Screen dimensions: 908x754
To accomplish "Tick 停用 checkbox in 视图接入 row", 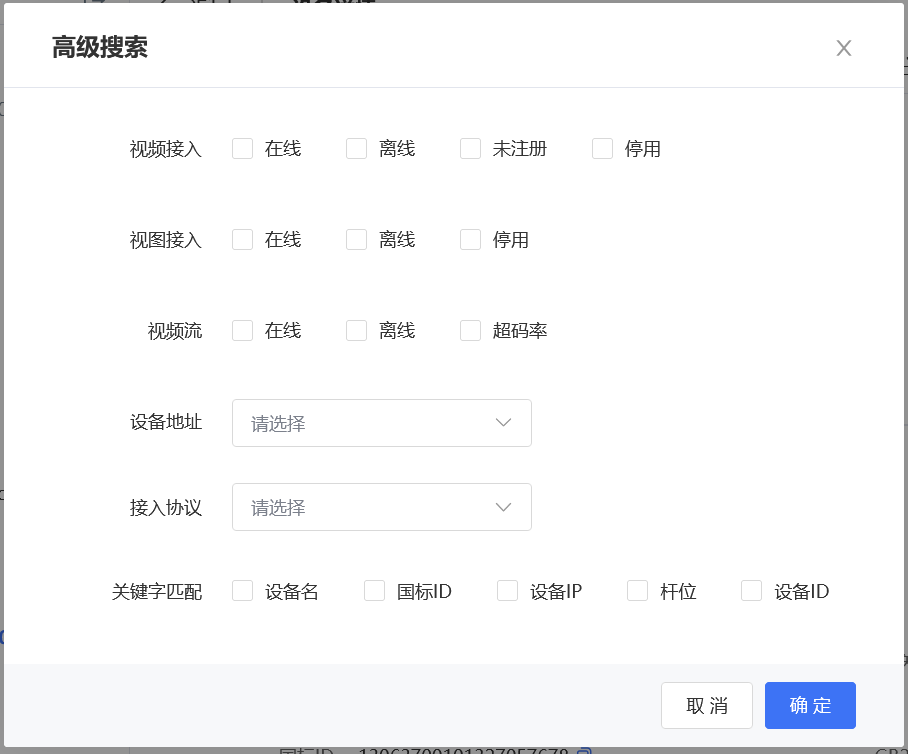I will 471,240.
